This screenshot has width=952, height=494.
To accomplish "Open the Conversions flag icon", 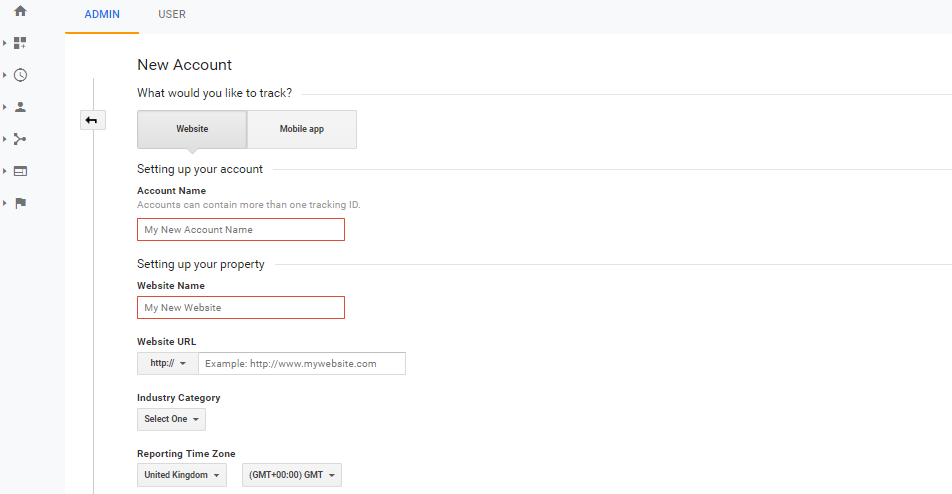I will click(20, 203).
